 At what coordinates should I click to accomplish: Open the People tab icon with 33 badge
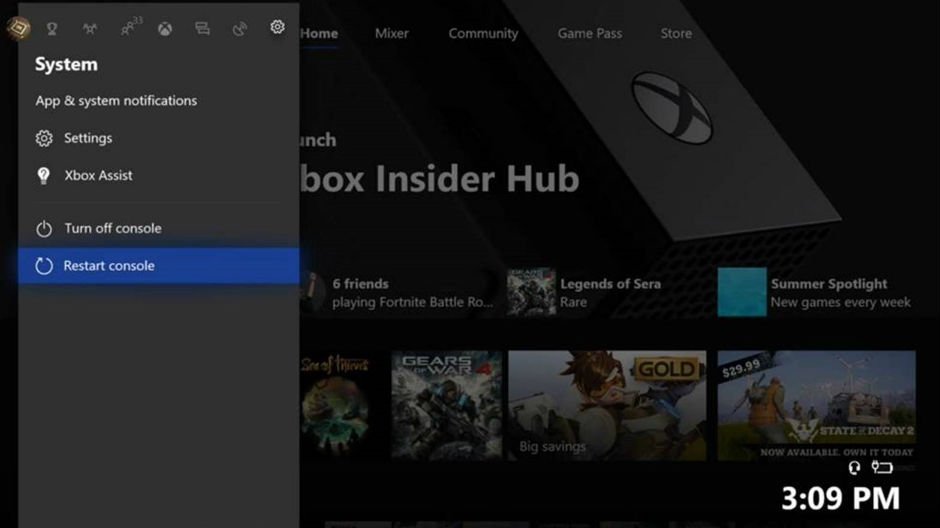tap(131, 26)
